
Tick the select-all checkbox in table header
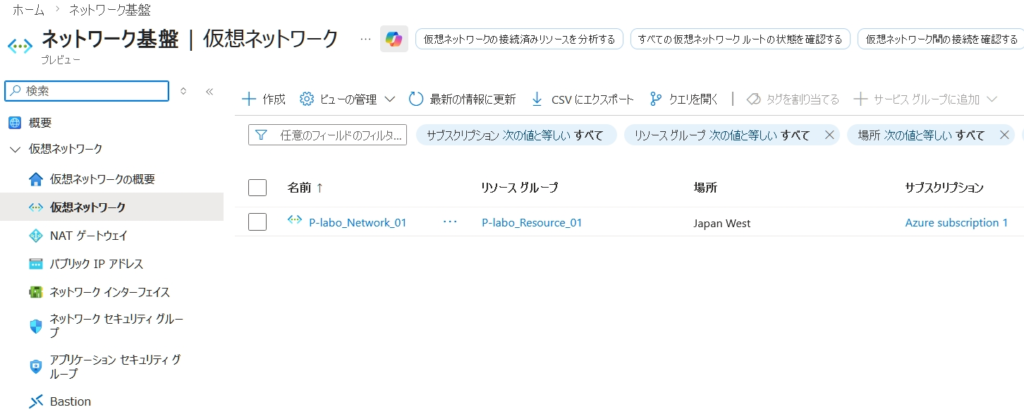tap(257, 187)
